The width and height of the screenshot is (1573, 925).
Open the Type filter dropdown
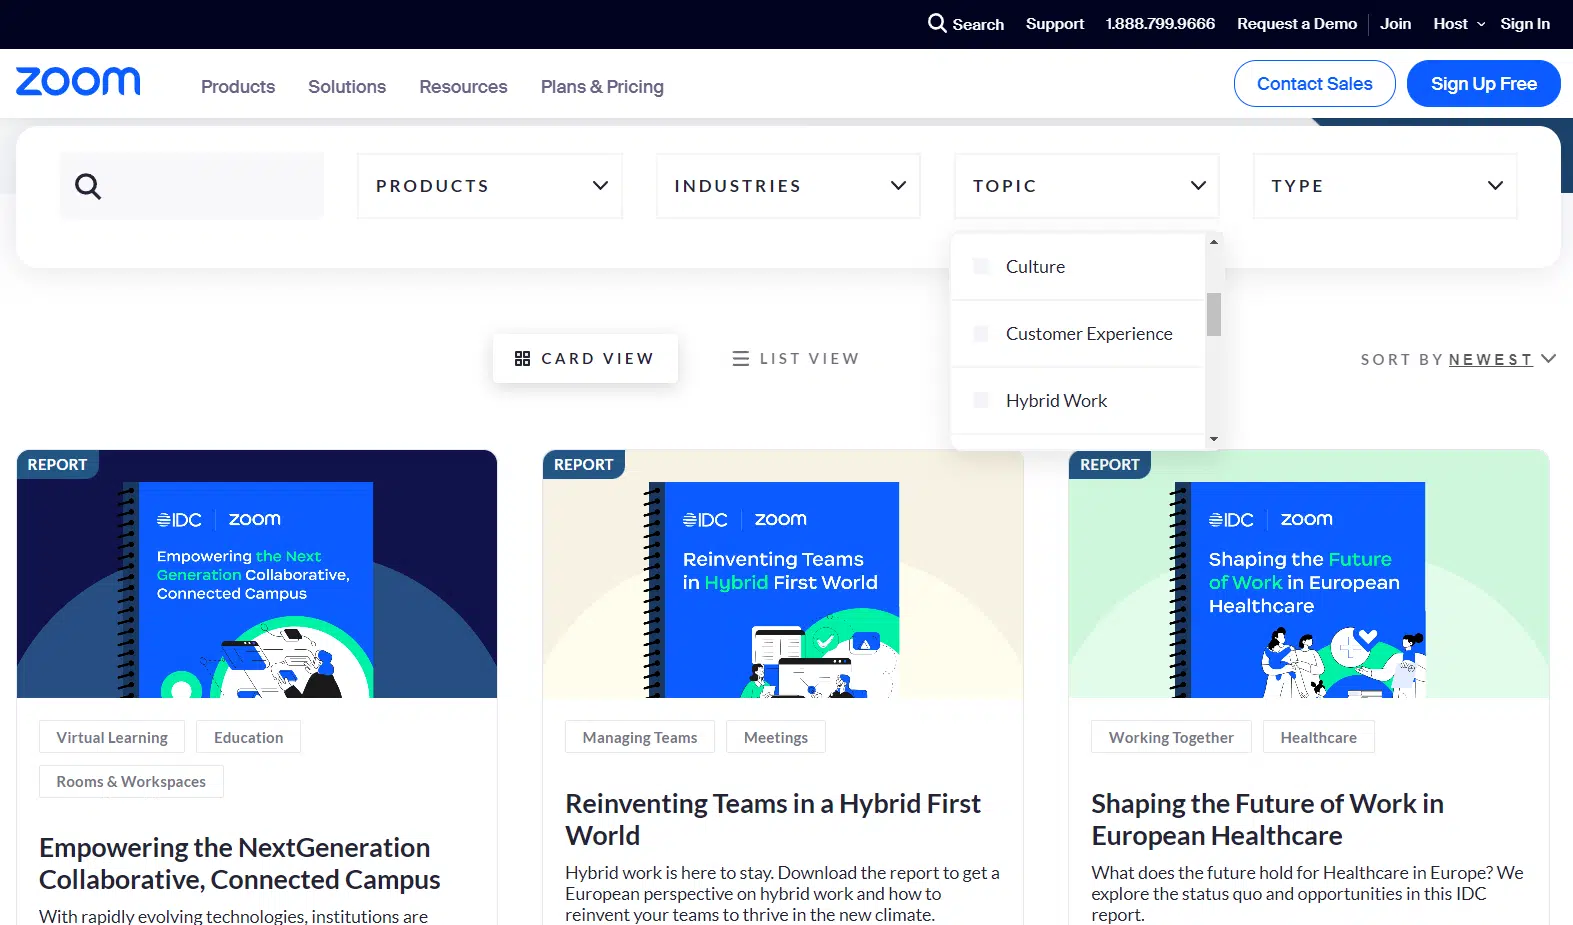coord(1385,186)
